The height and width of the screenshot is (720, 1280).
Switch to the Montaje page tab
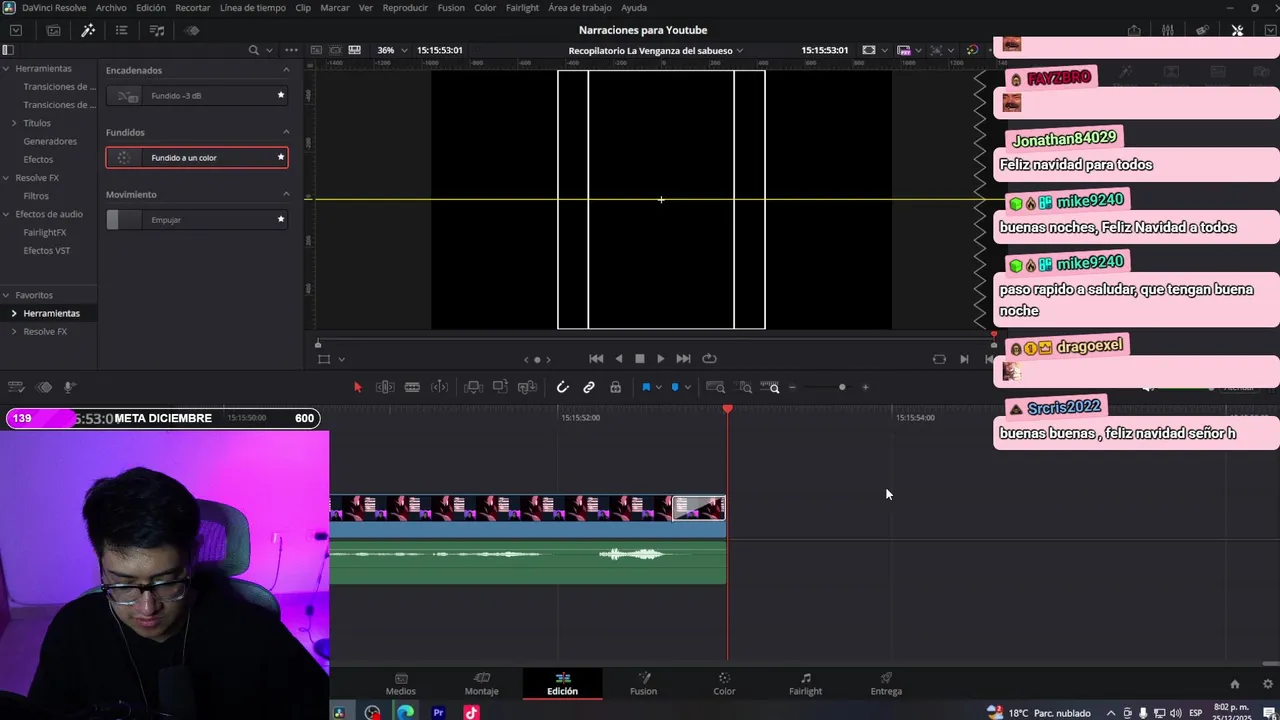481,684
